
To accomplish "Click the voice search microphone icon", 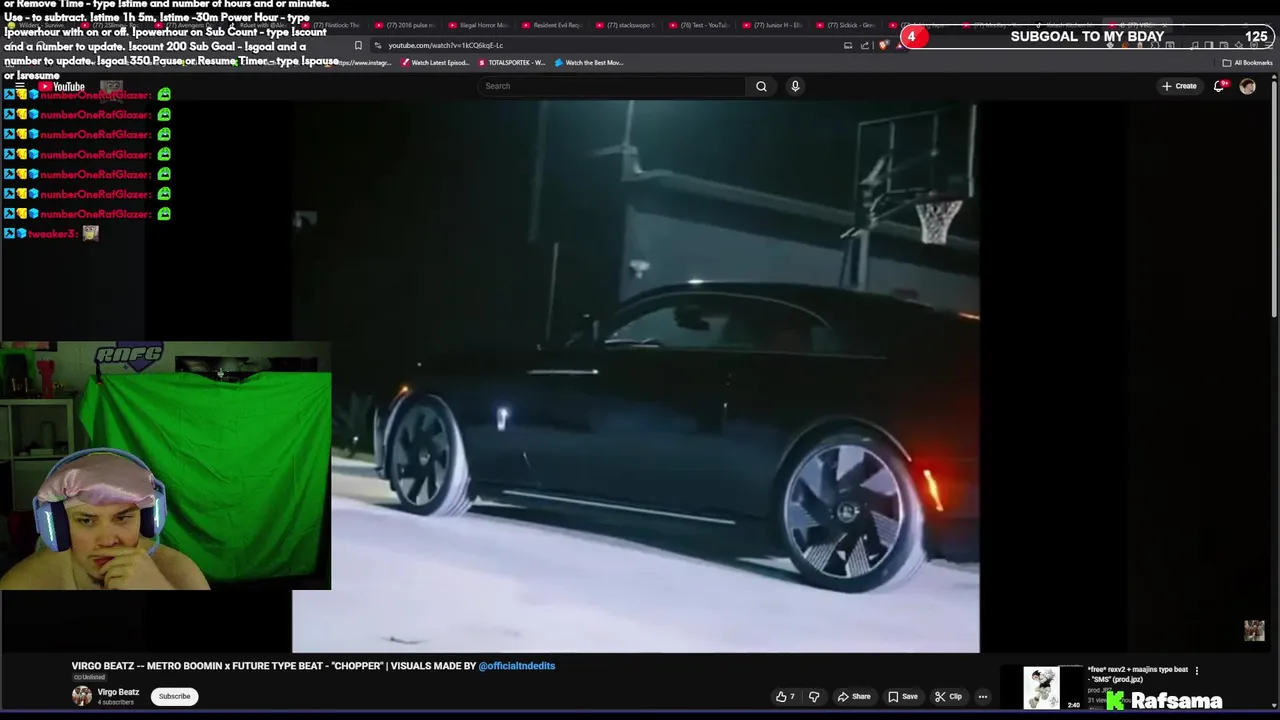I will (795, 86).
